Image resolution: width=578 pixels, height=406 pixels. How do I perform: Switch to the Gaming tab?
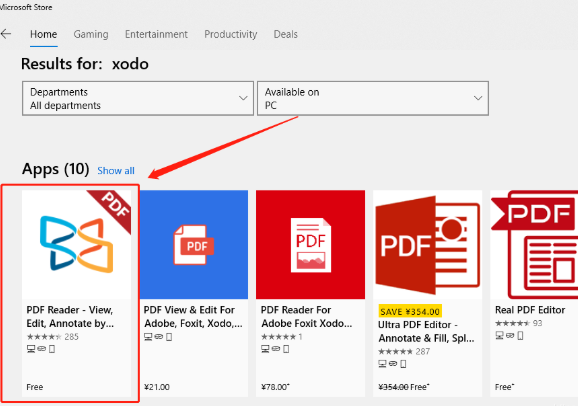[x=91, y=34]
